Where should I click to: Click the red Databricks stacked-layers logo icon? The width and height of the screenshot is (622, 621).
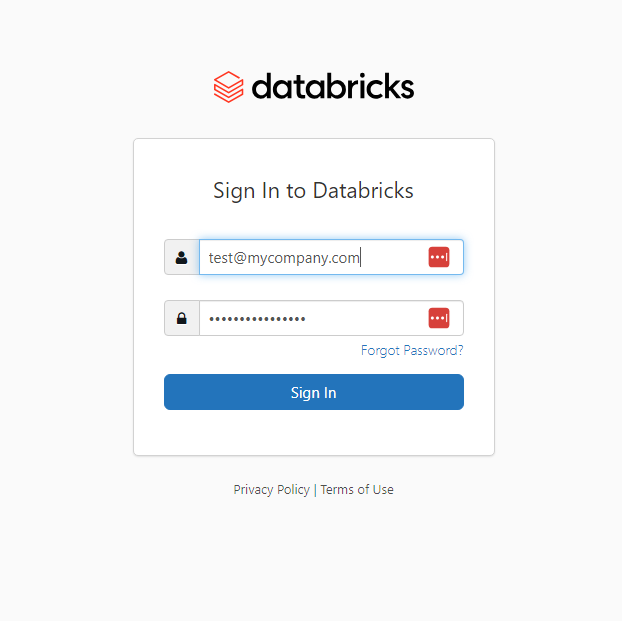click(228, 87)
